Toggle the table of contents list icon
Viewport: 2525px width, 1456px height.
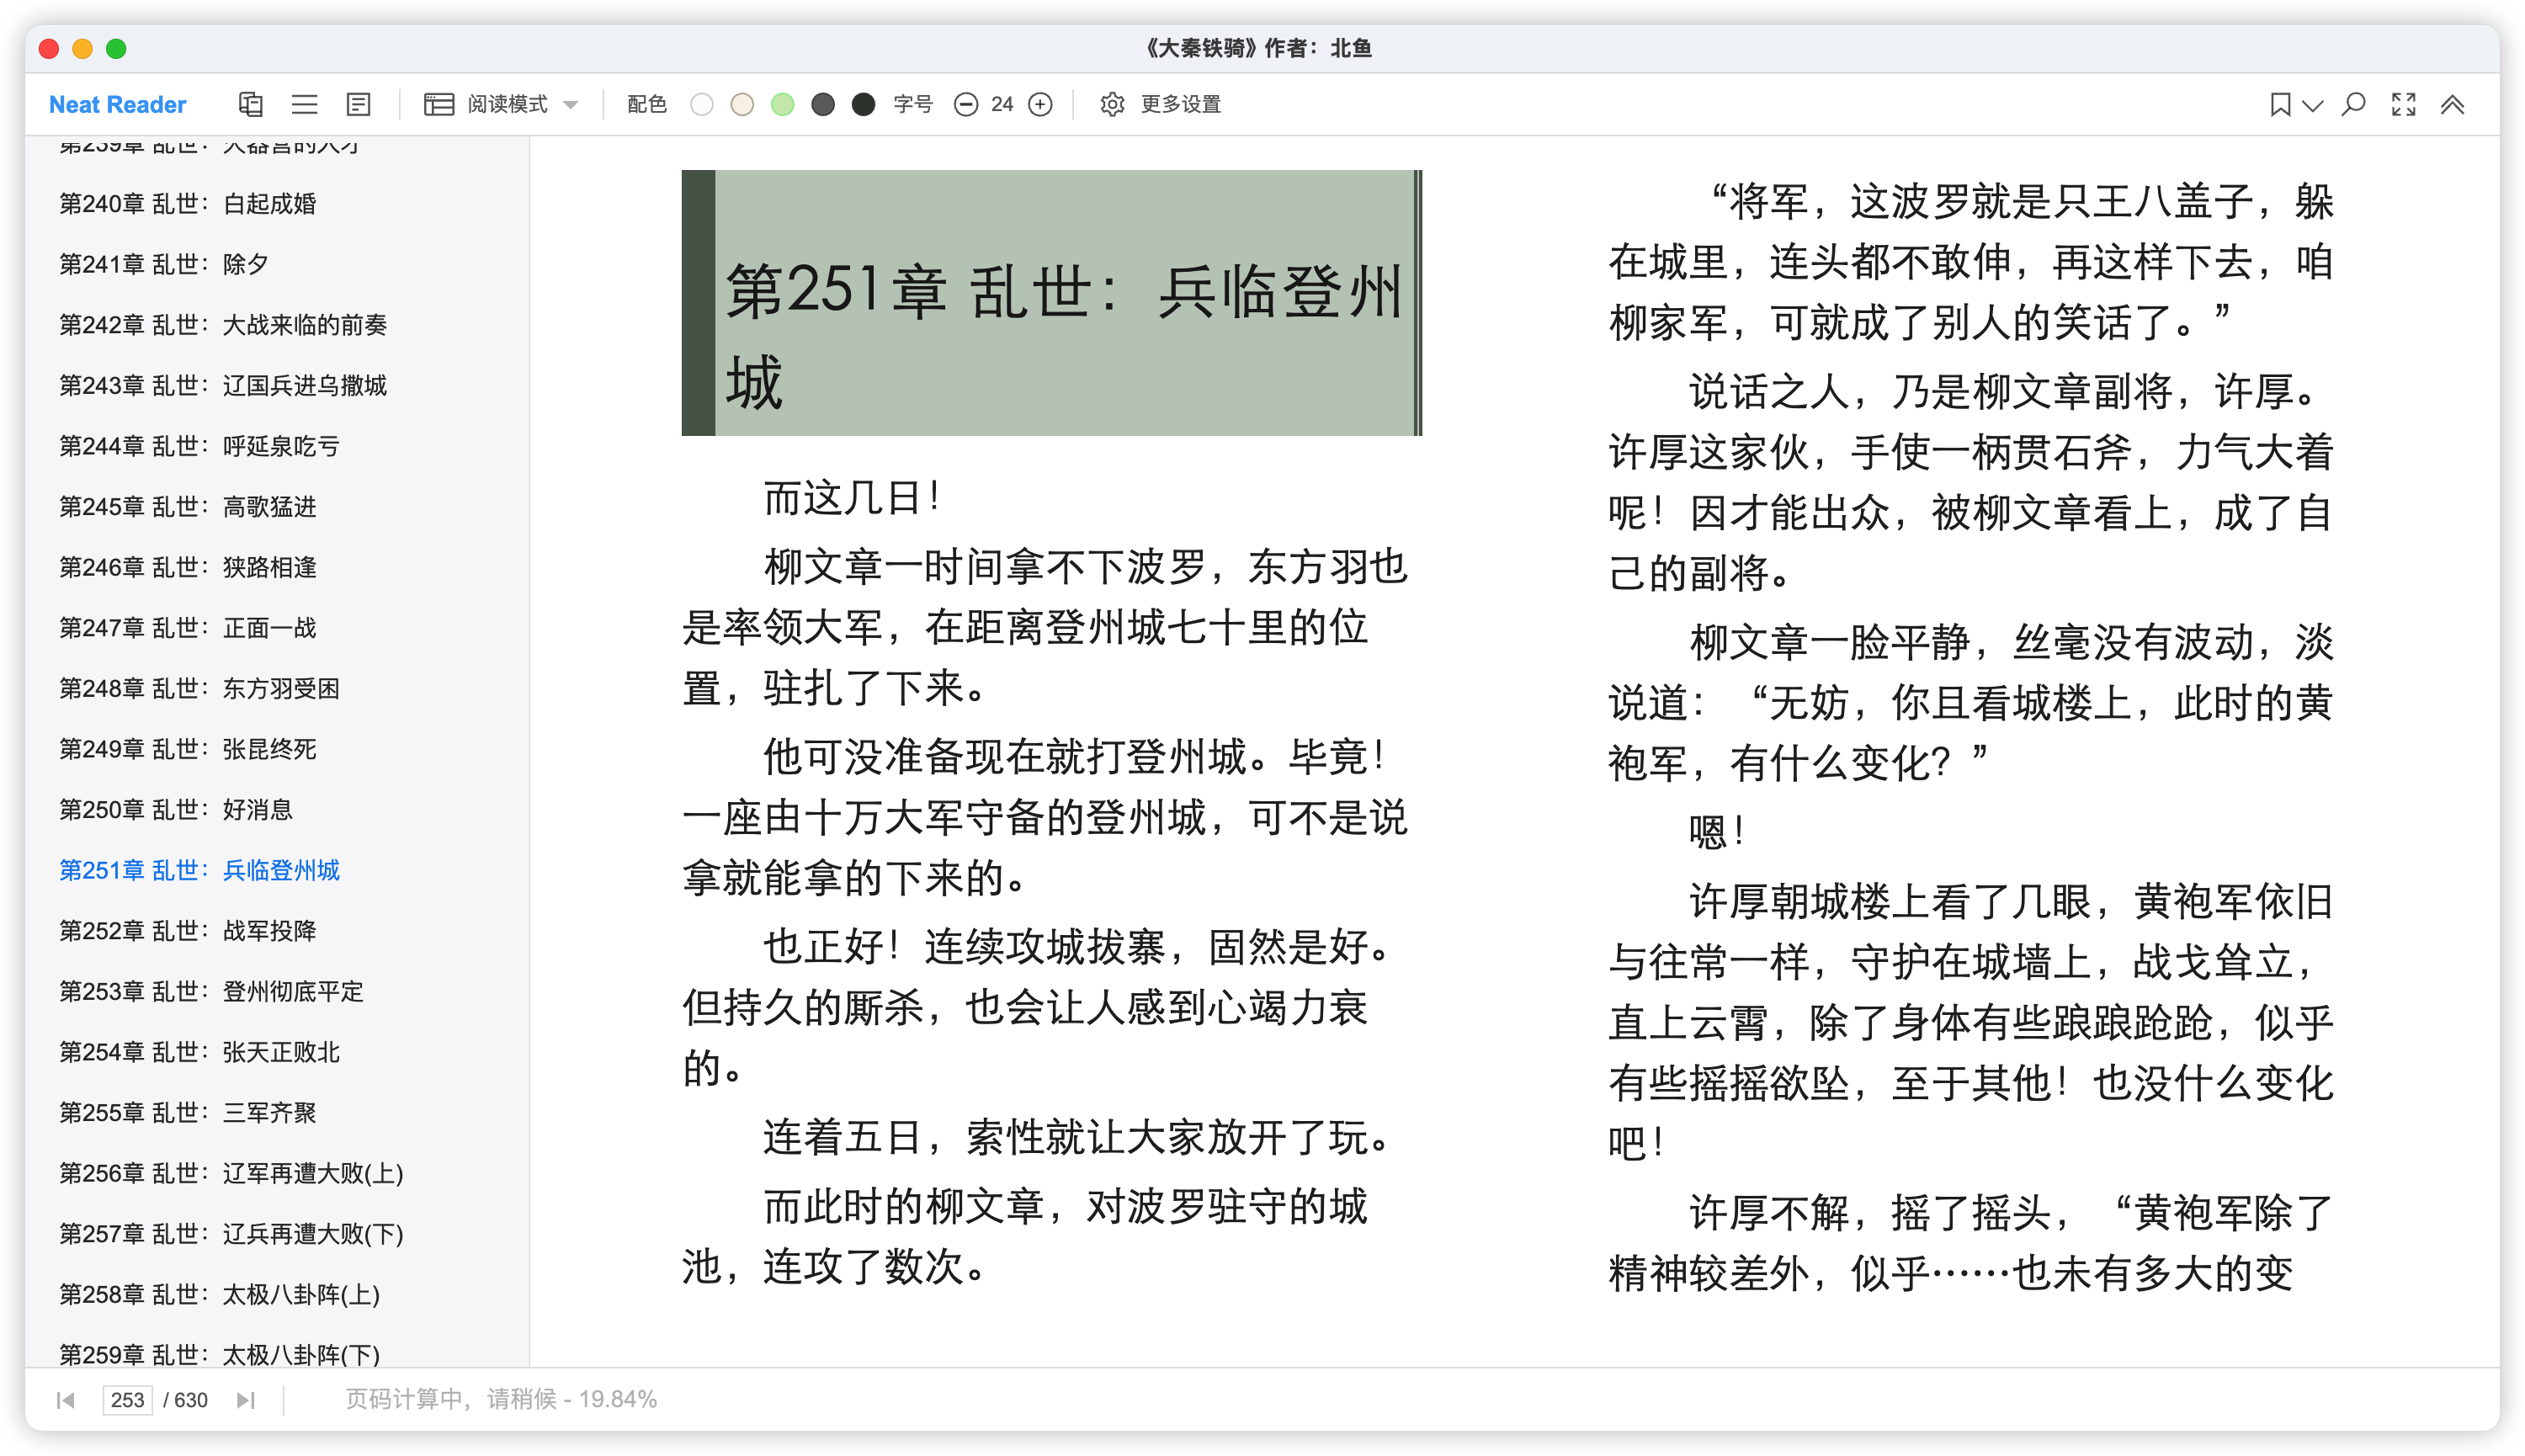[304, 104]
